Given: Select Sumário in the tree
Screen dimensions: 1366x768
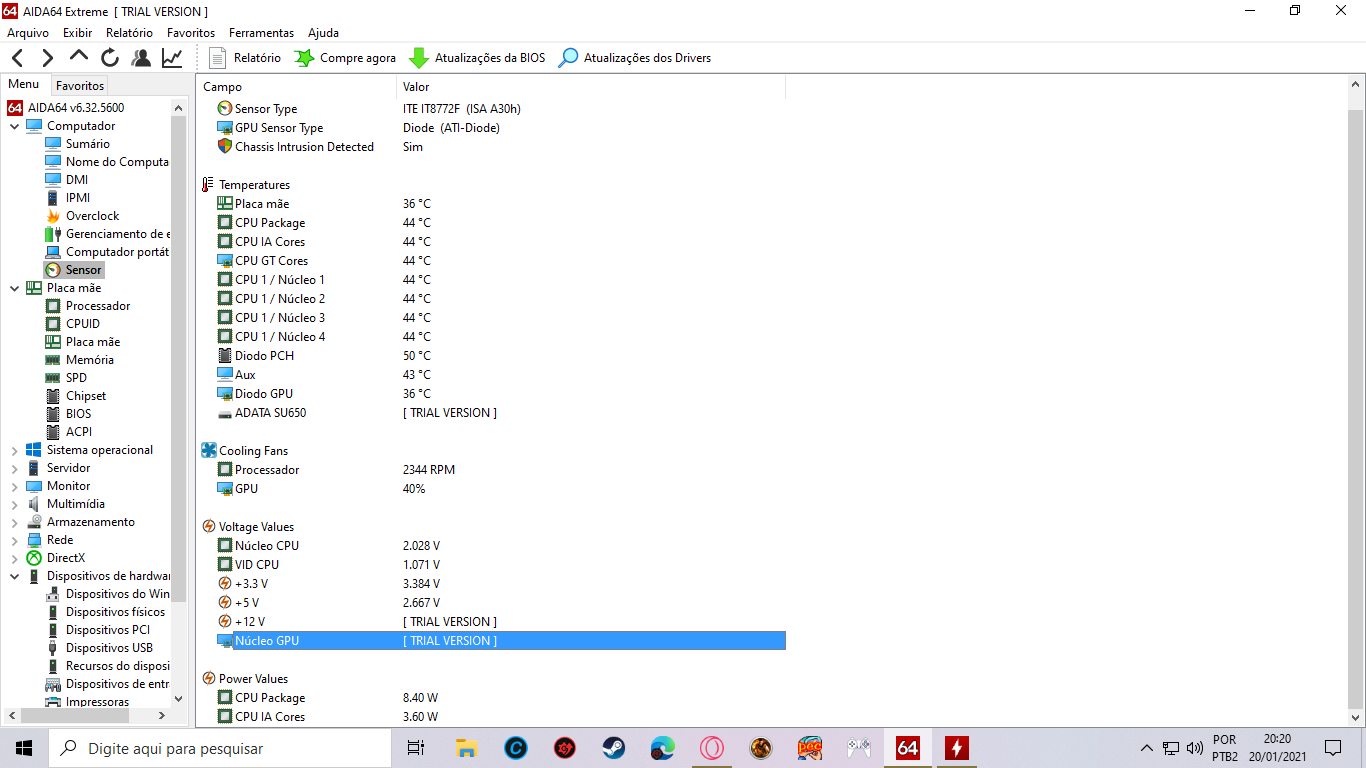Looking at the screenshot, I should coord(87,144).
